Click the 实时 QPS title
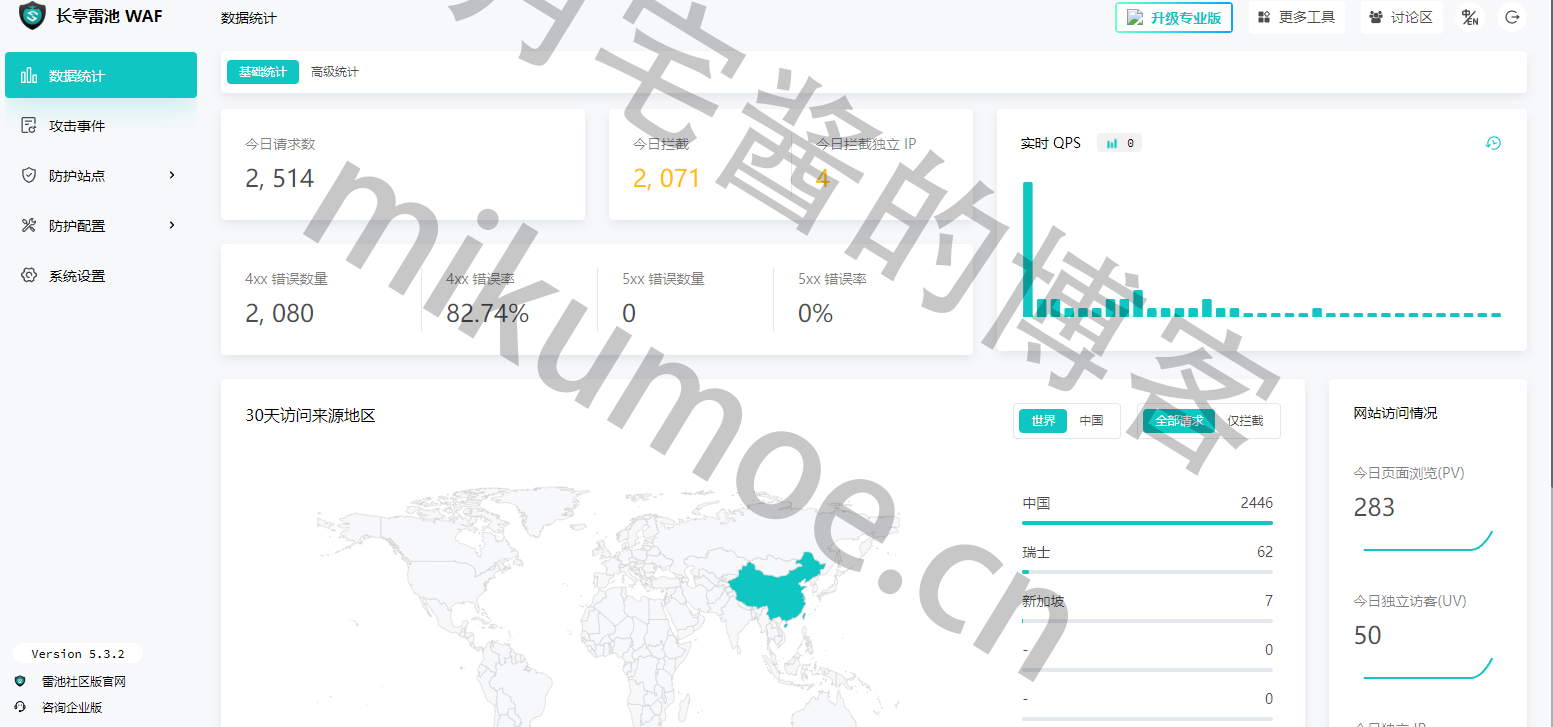The image size is (1553, 727). point(1051,143)
